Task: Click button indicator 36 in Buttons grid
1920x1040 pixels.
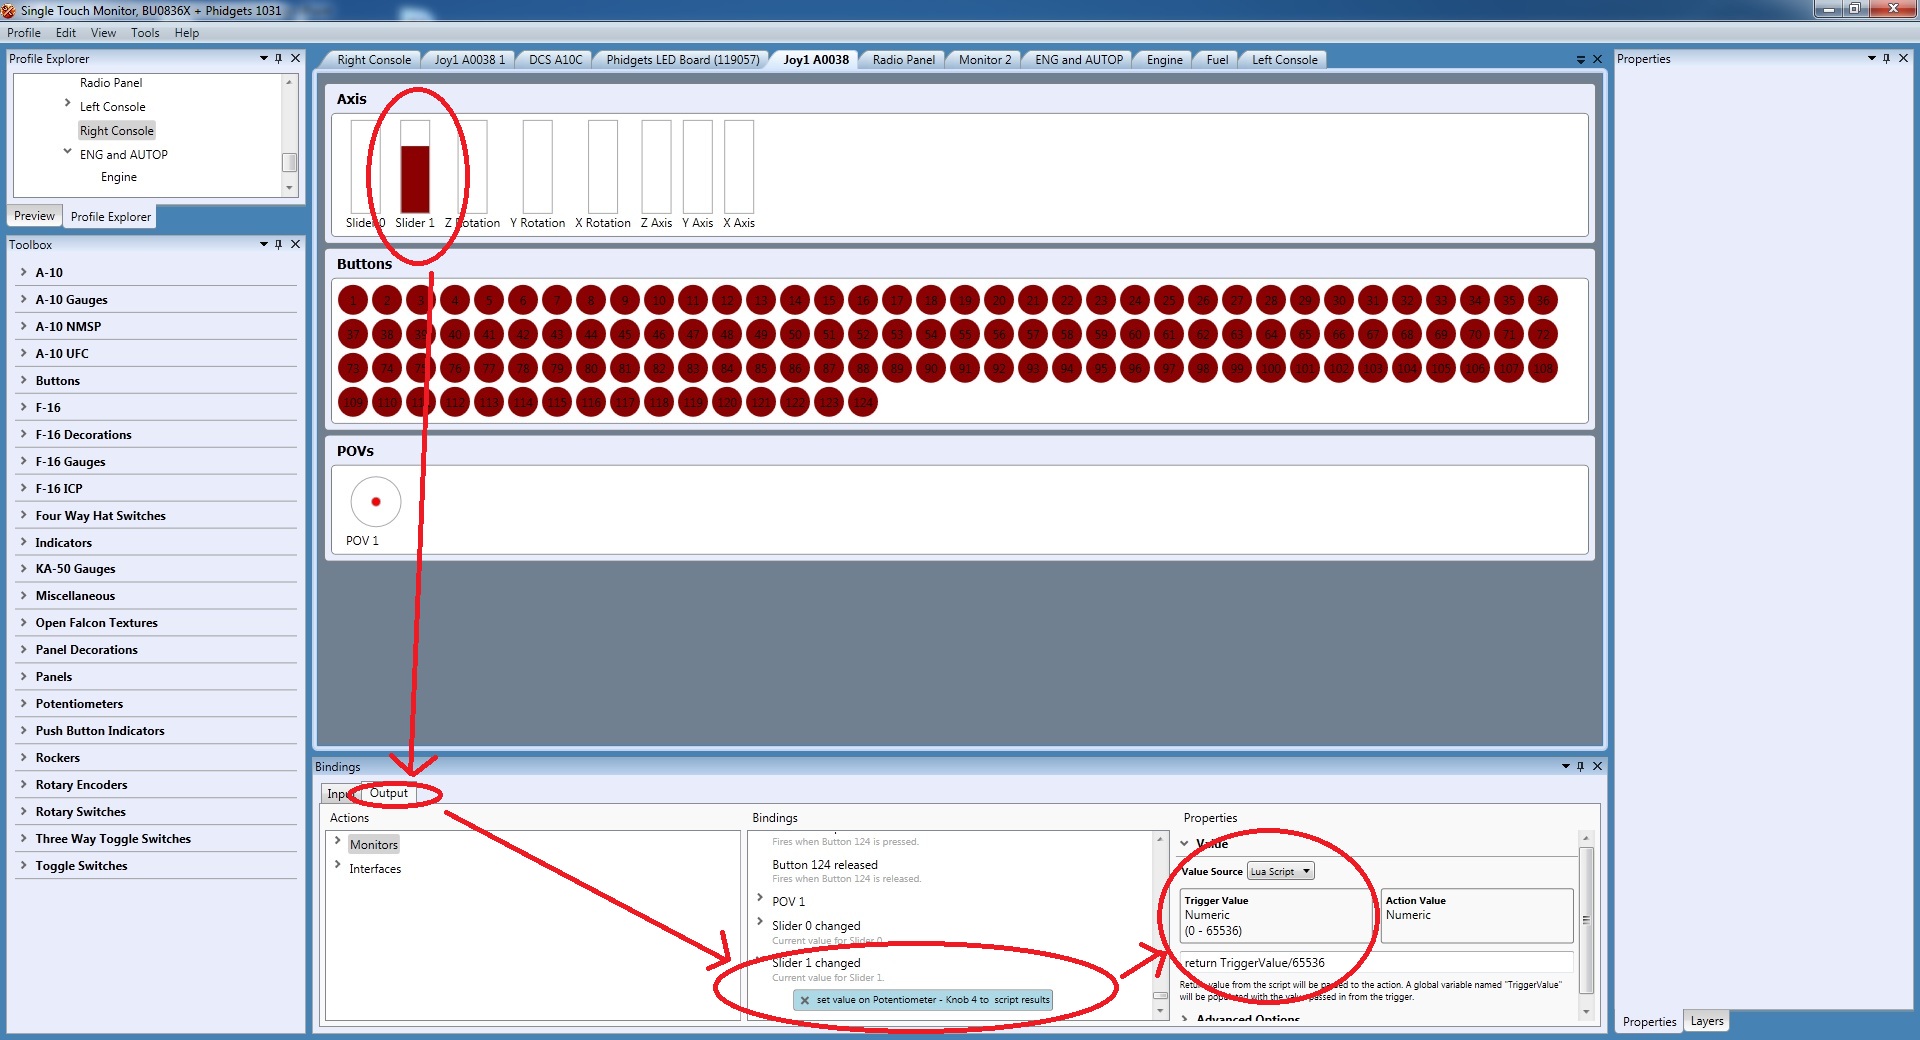Action: [x=1543, y=300]
